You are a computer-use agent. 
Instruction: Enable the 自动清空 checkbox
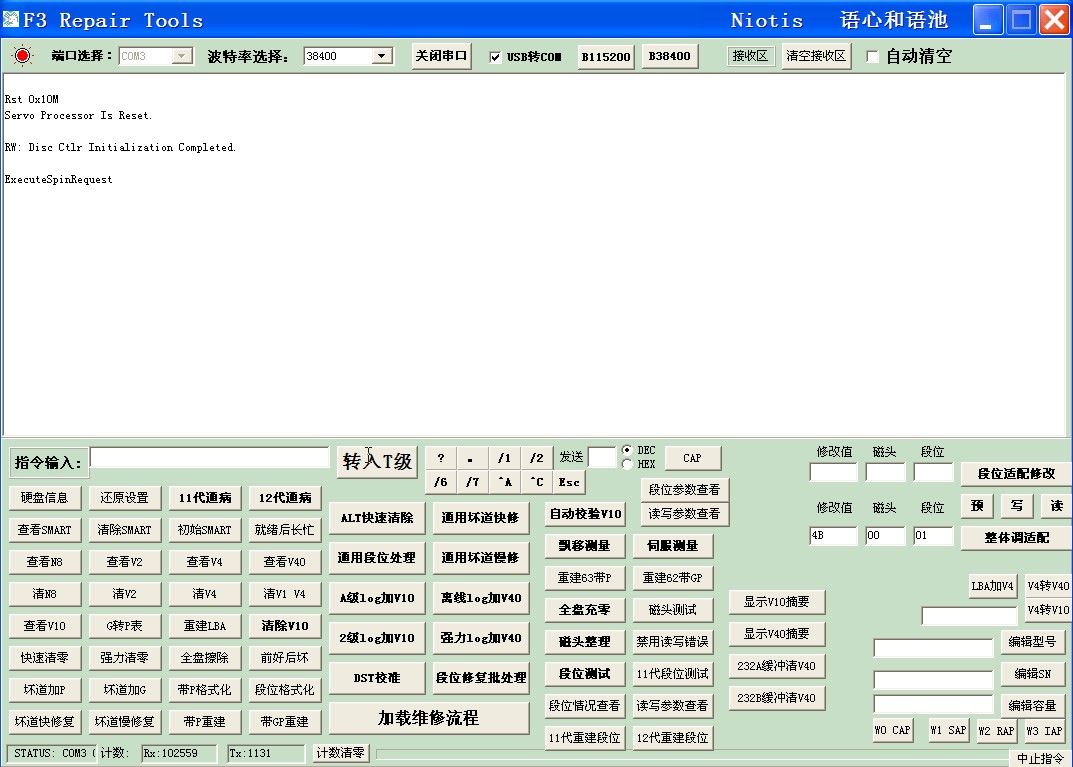[872, 56]
